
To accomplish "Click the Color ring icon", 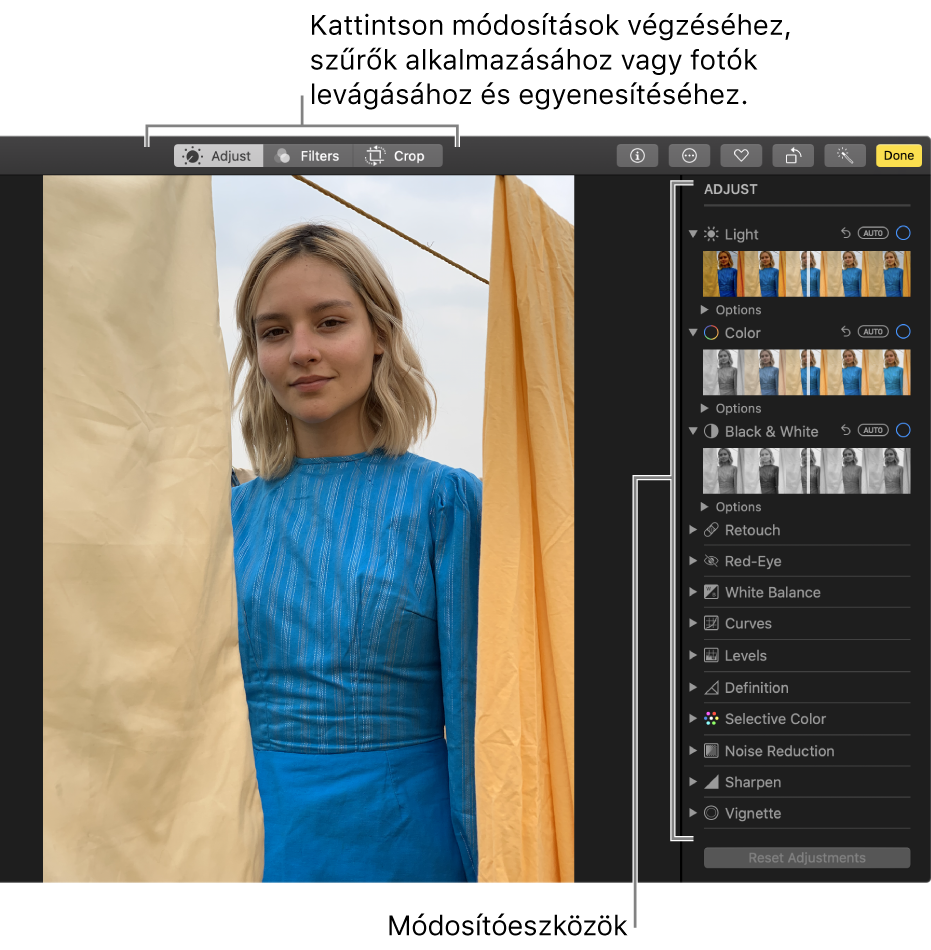I will 711,333.
